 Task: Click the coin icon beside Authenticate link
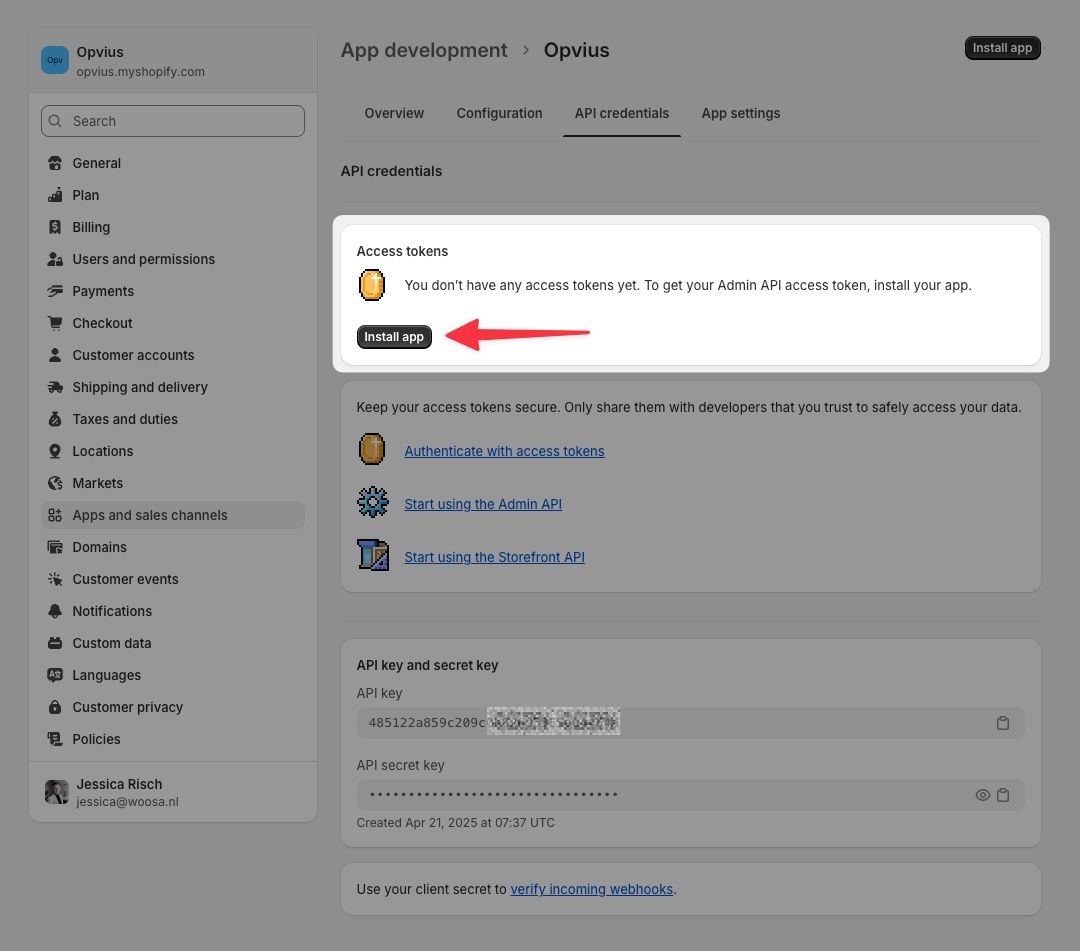click(372, 449)
